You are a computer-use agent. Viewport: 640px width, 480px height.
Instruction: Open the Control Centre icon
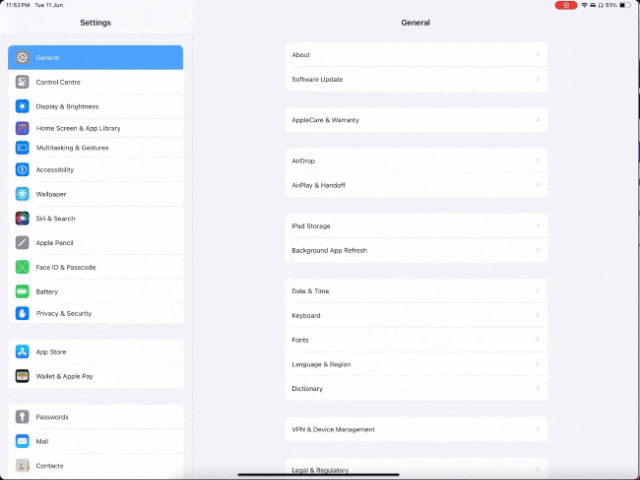pyautogui.click(x=22, y=82)
